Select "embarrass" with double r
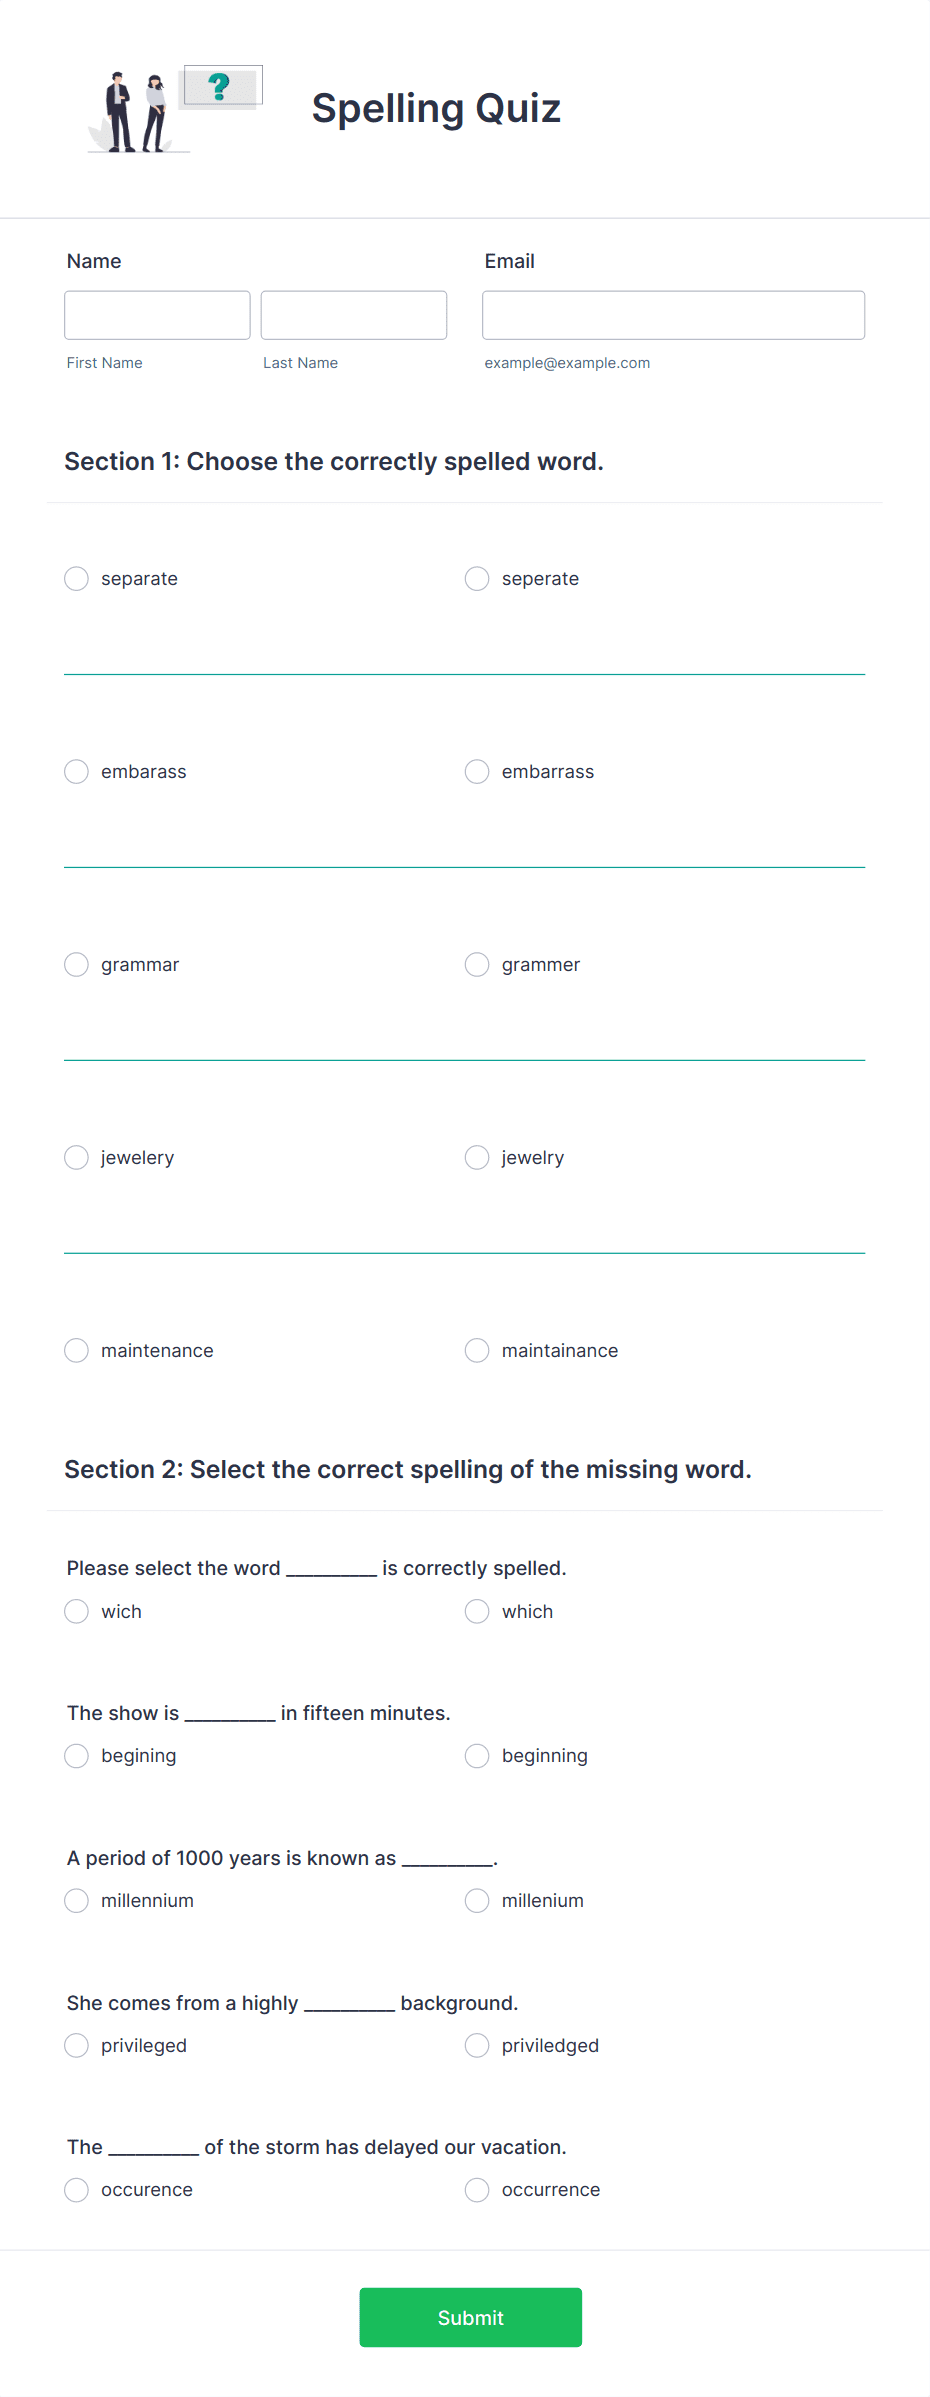930x2397 pixels. [x=477, y=771]
